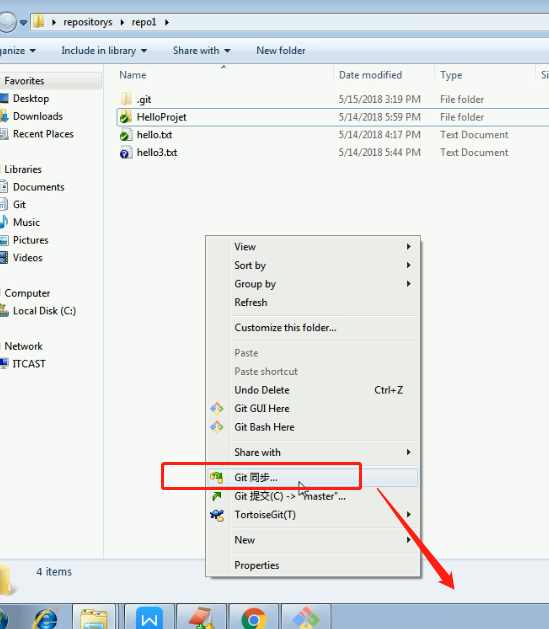Viewport: 549px width, 629px height.
Task: Select the Computer node in sidebar
Action: tap(27, 293)
